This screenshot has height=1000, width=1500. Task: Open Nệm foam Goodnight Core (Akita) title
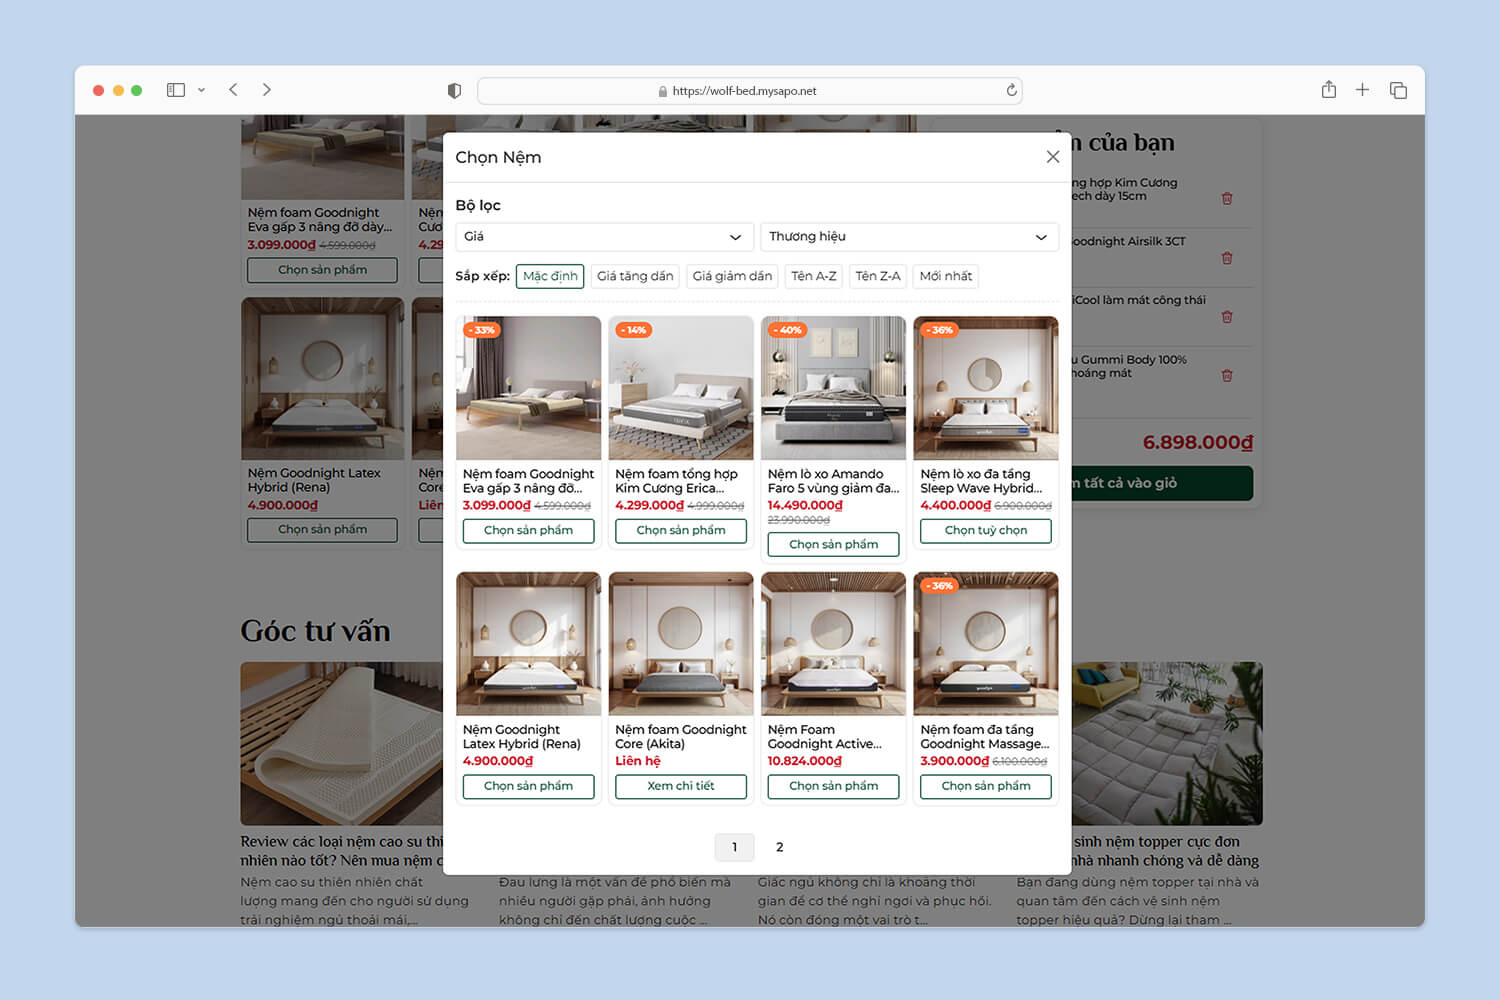pyautogui.click(x=681, y=737)
